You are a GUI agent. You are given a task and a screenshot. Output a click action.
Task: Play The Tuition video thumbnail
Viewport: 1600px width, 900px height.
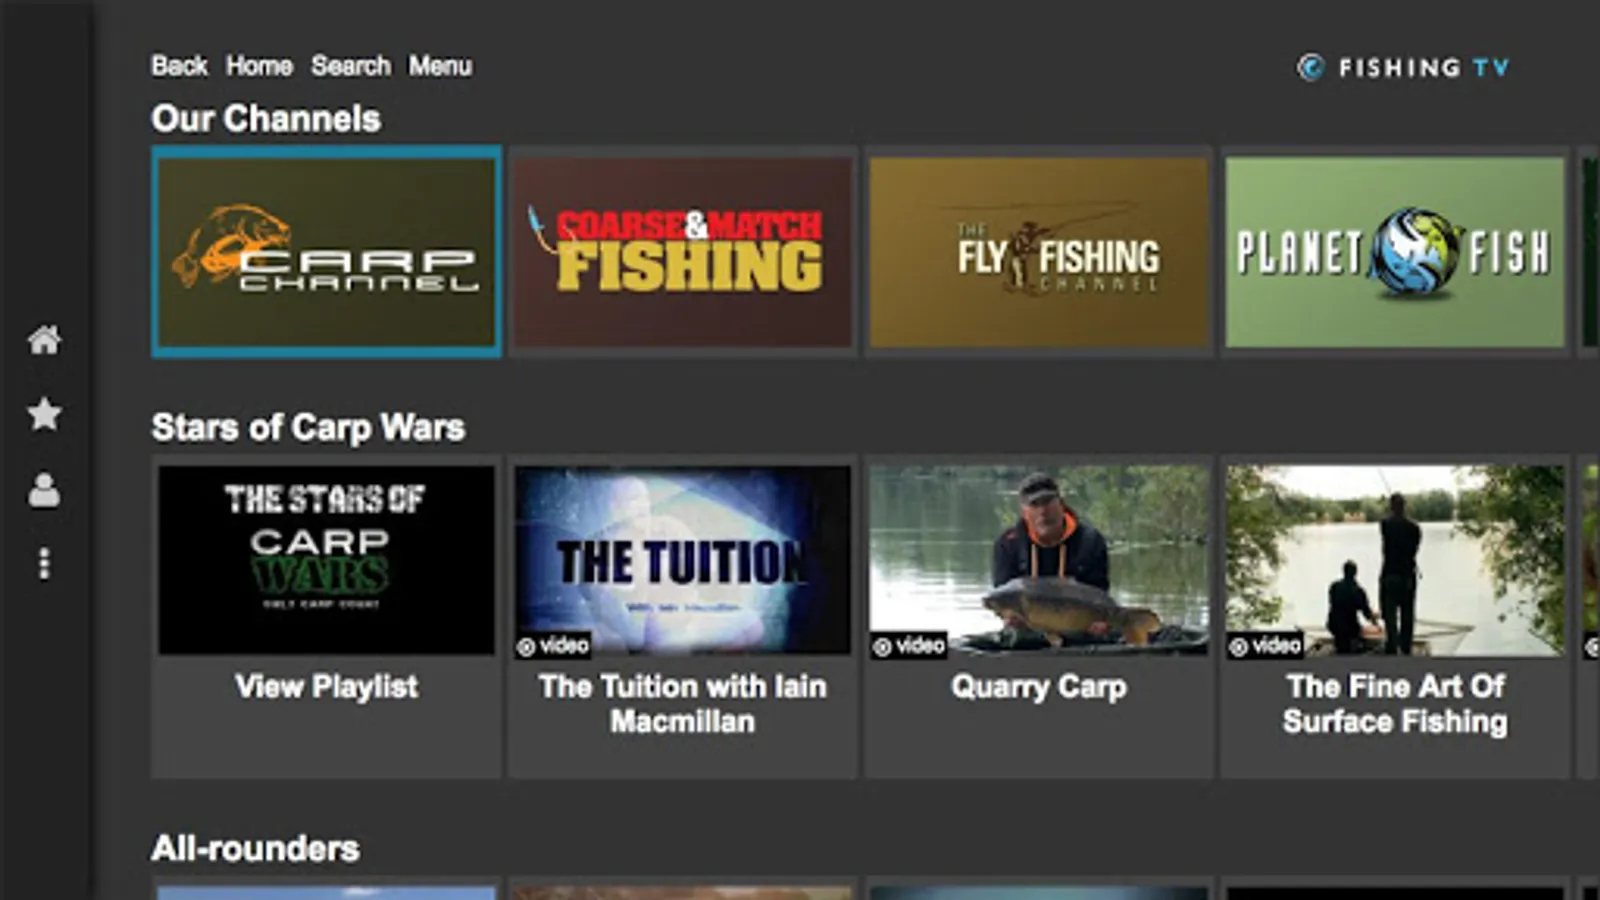pos(683,560)
